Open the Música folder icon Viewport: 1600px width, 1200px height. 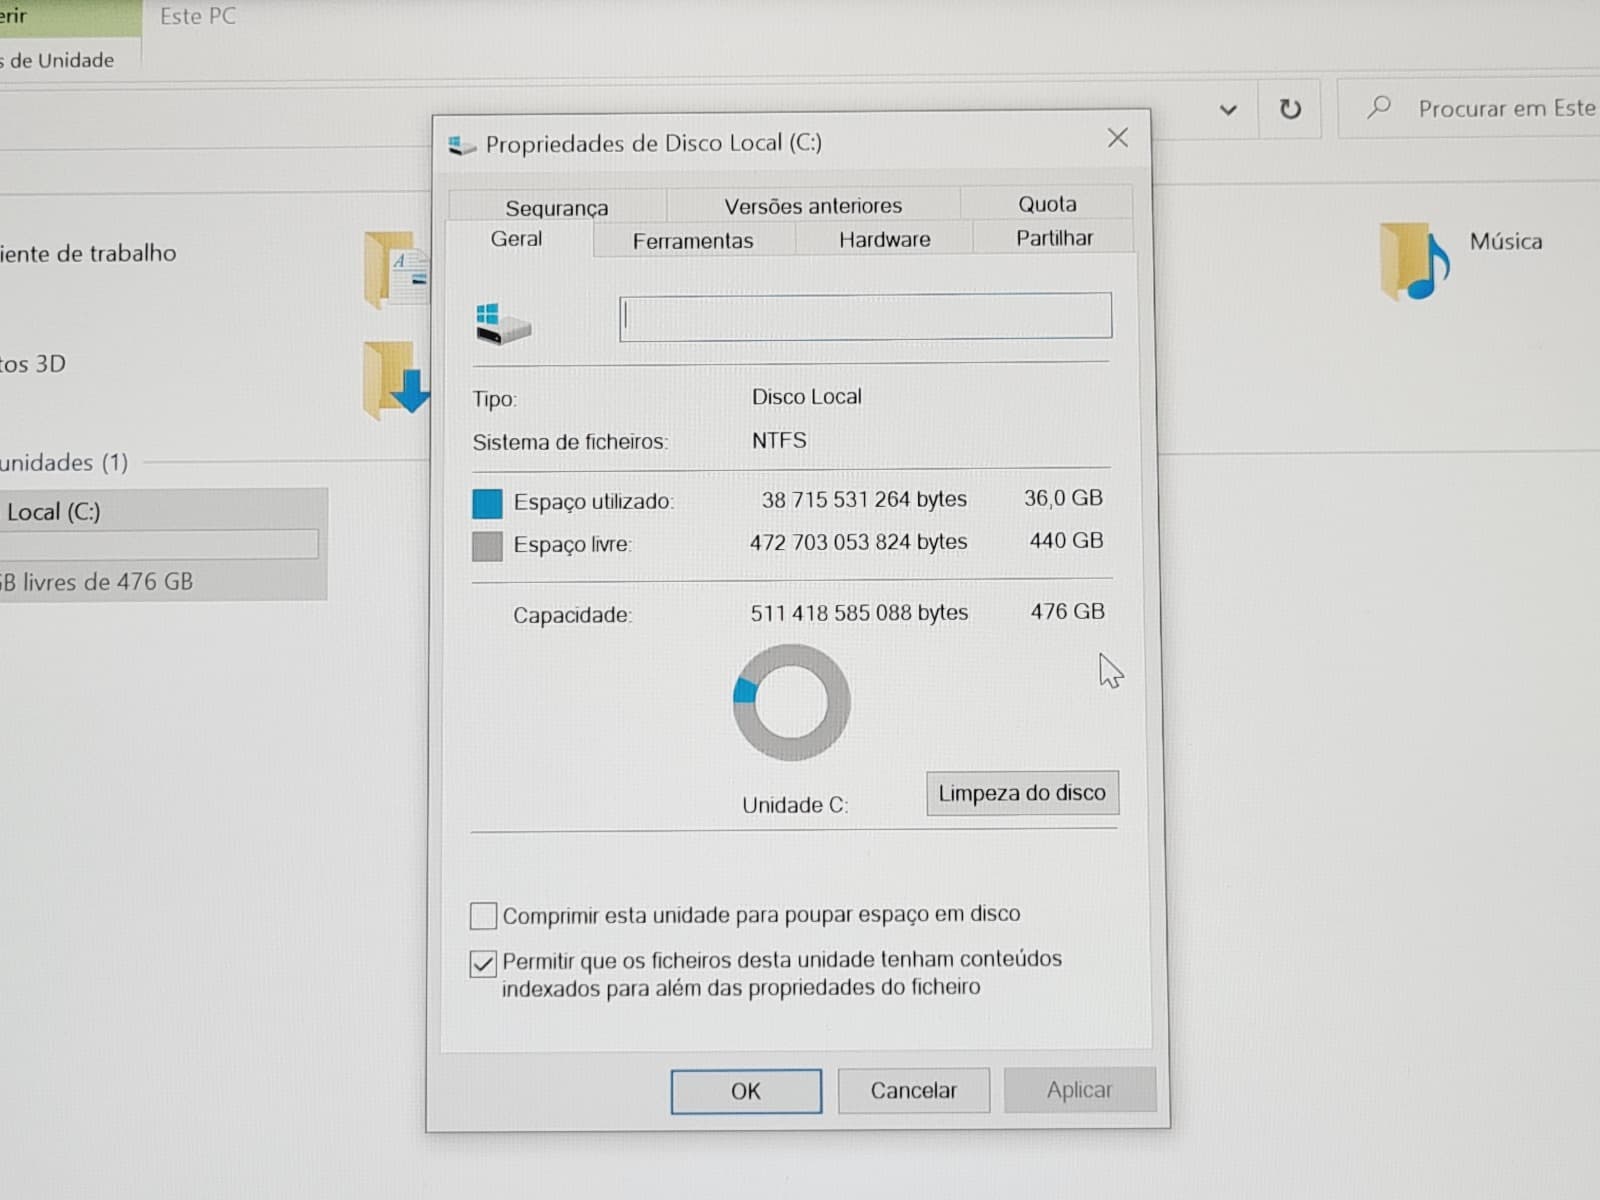[x=1414, y=261]
